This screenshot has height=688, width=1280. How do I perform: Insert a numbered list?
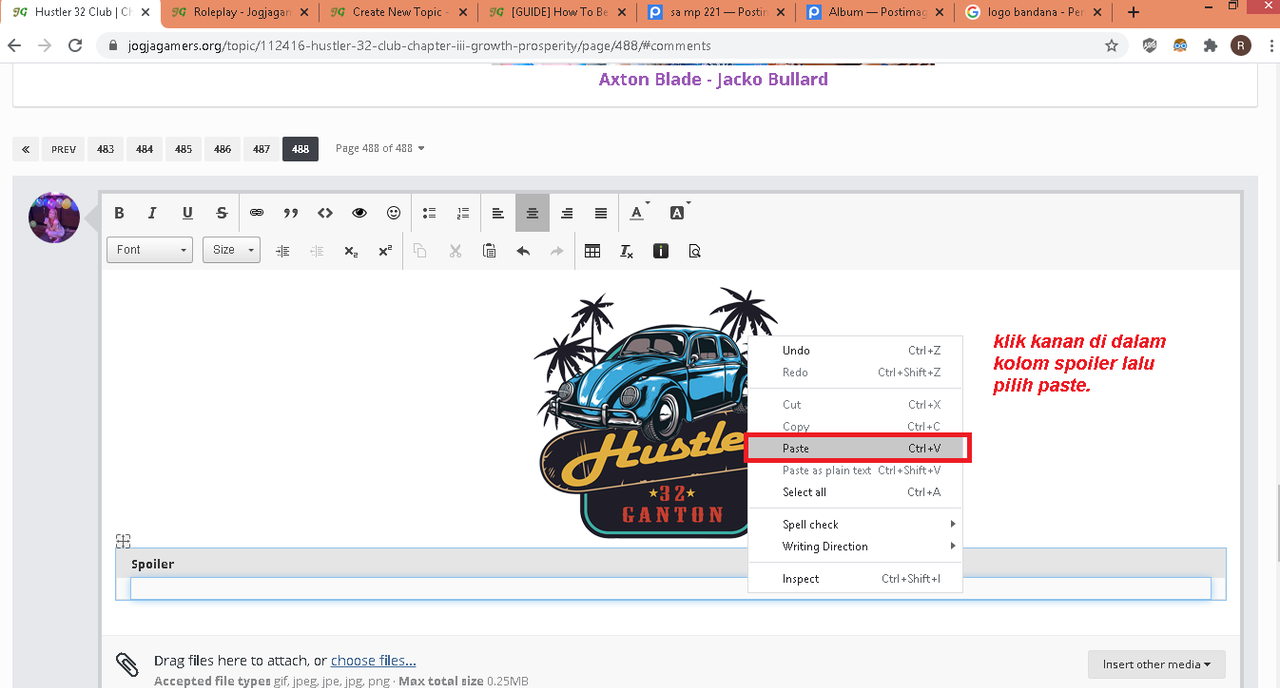463,213
